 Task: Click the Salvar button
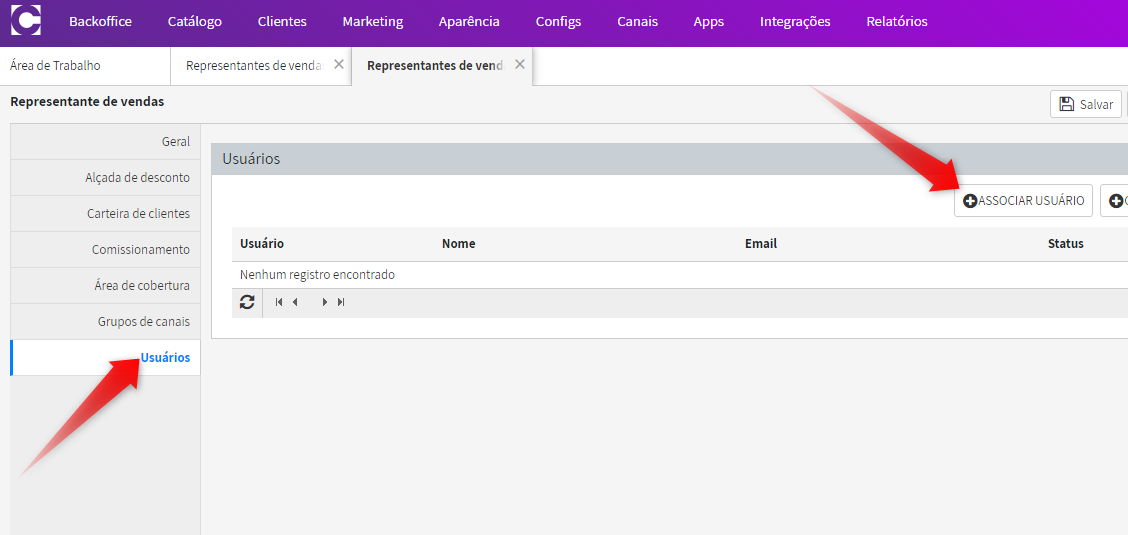pyautogui.click(x=1086, y=104)
